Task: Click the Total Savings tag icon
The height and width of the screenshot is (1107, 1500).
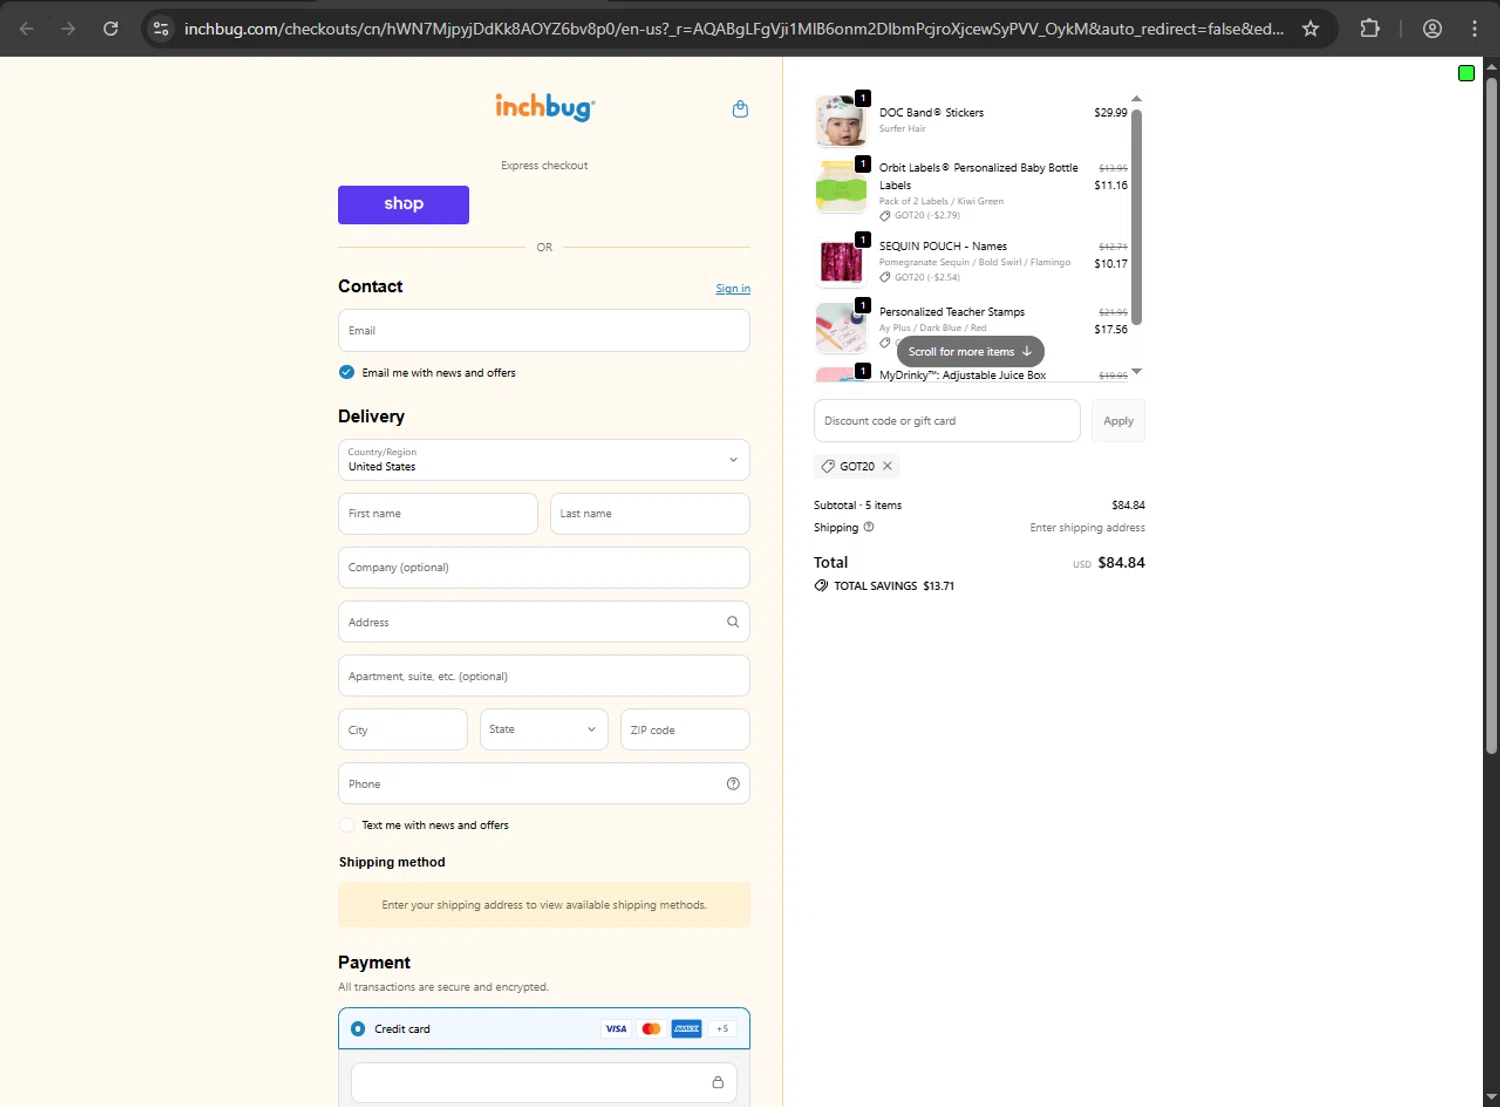Action: coord(821,586)
